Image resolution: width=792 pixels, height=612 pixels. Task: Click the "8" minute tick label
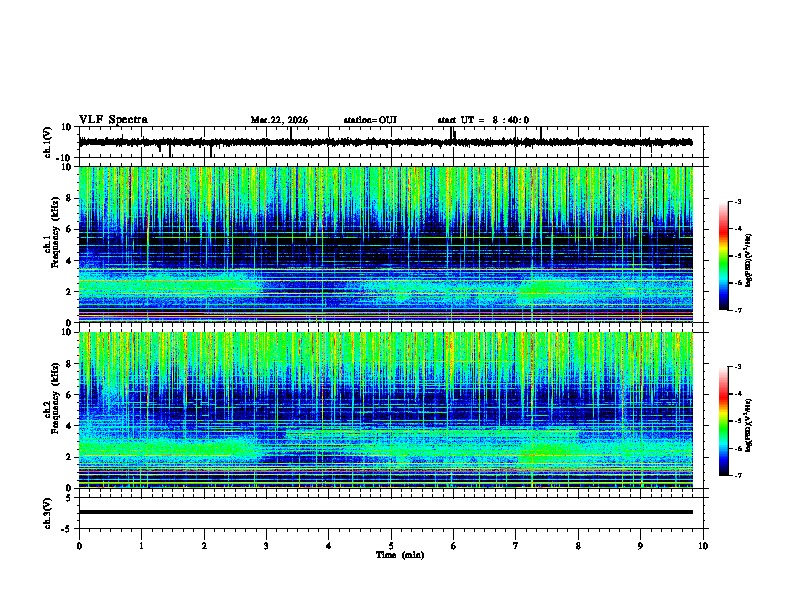[578, 546]
